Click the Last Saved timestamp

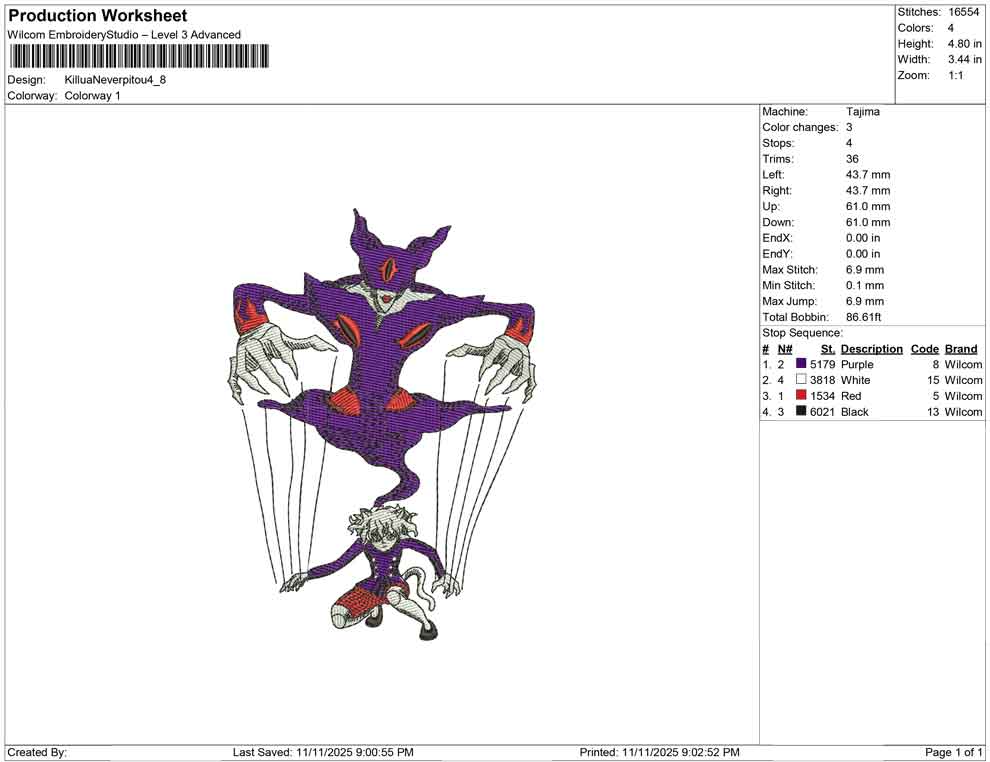323,752
